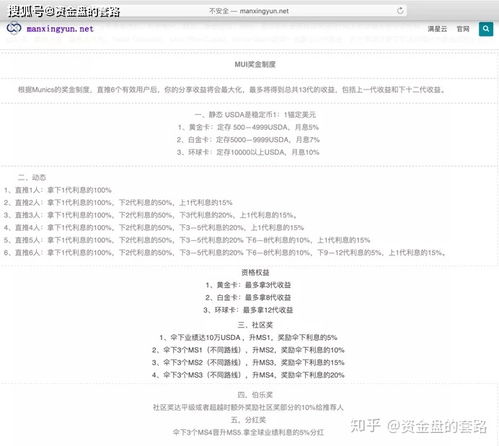
Task: Click the 三、社区奖 section heading
Action: pyautogui.click(x=255, y=325)
